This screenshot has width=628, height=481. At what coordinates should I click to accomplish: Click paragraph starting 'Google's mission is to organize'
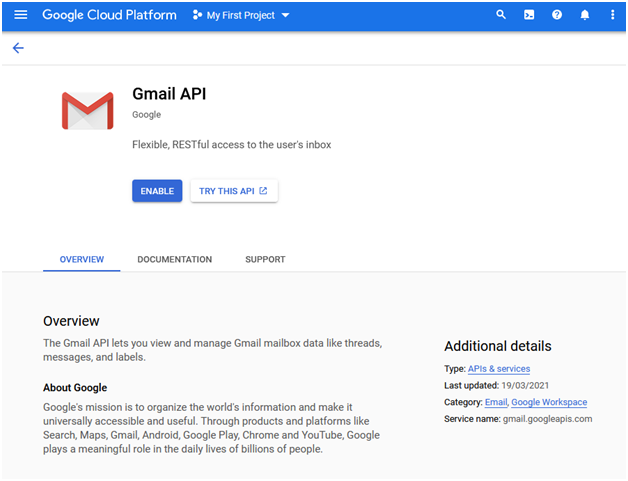tap(211, 428)
